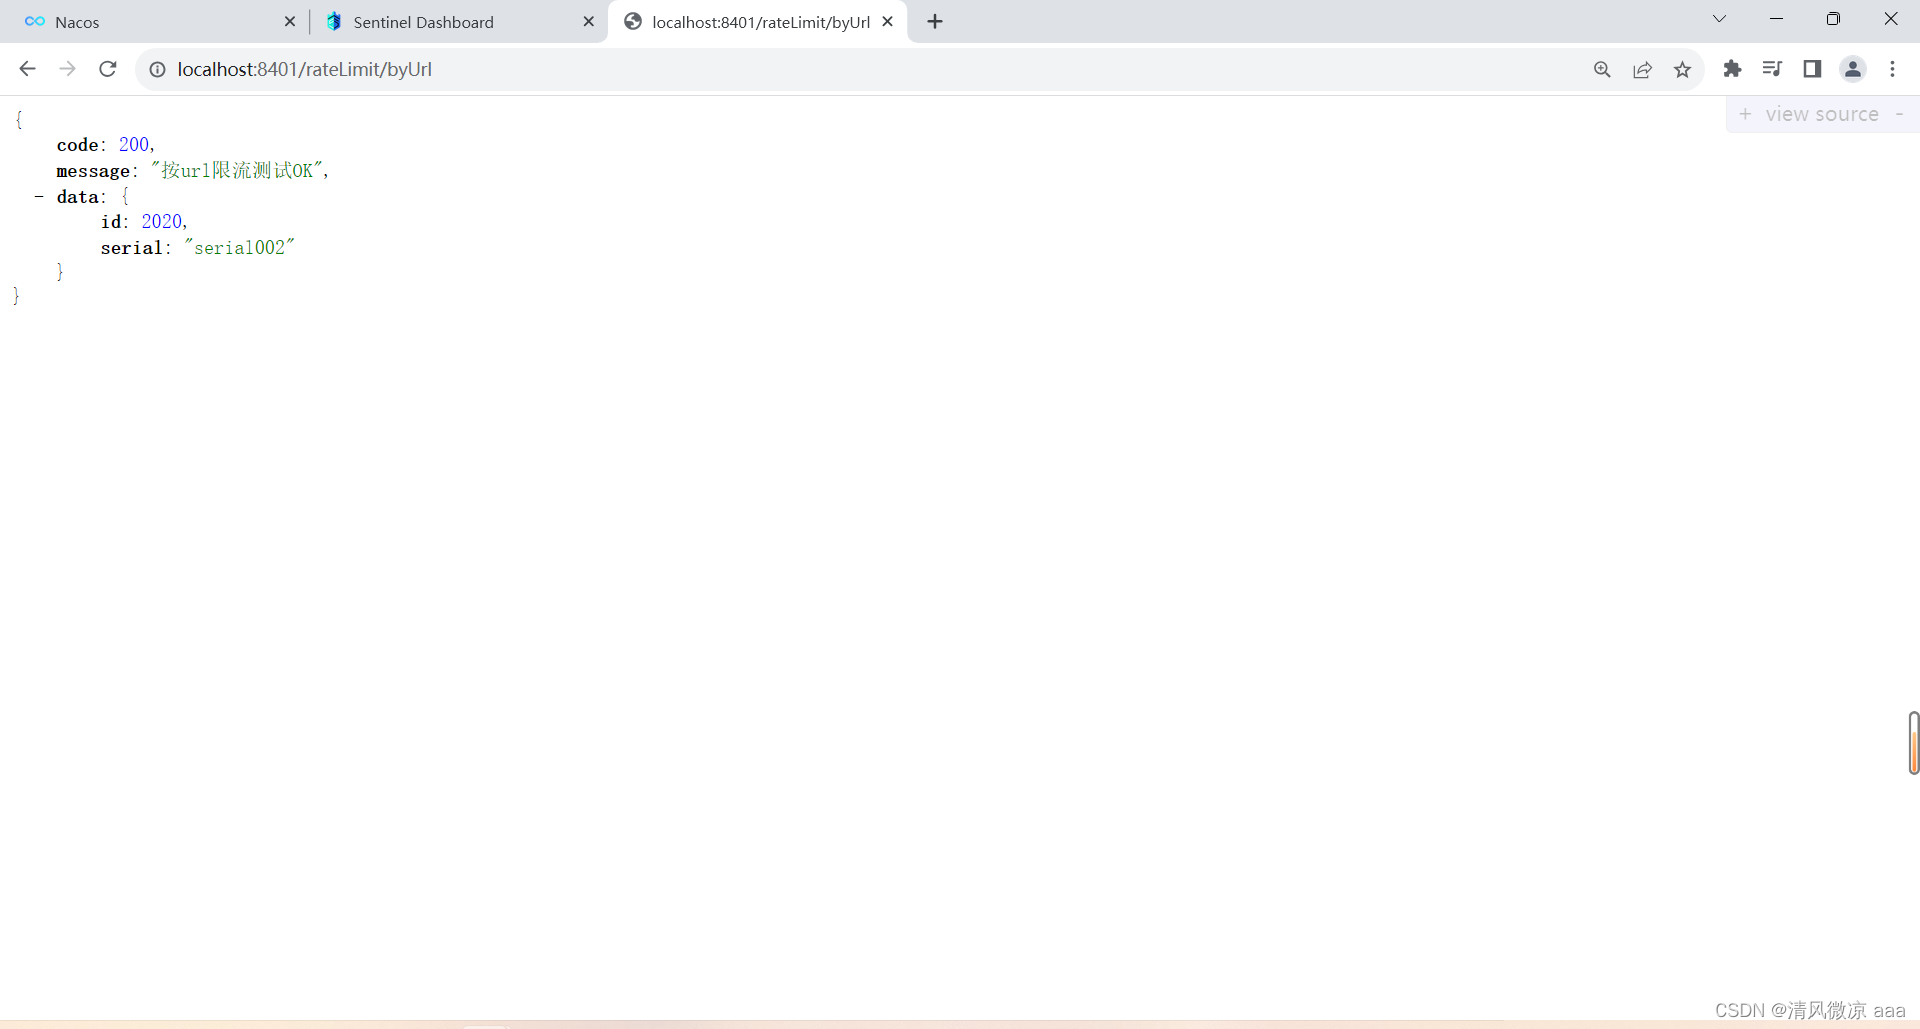The height and width of the screenshot is (1029, 1920).
Task: Select the localhost:8401/rateLimit/byUrl tab
Action: coord(757,22)
